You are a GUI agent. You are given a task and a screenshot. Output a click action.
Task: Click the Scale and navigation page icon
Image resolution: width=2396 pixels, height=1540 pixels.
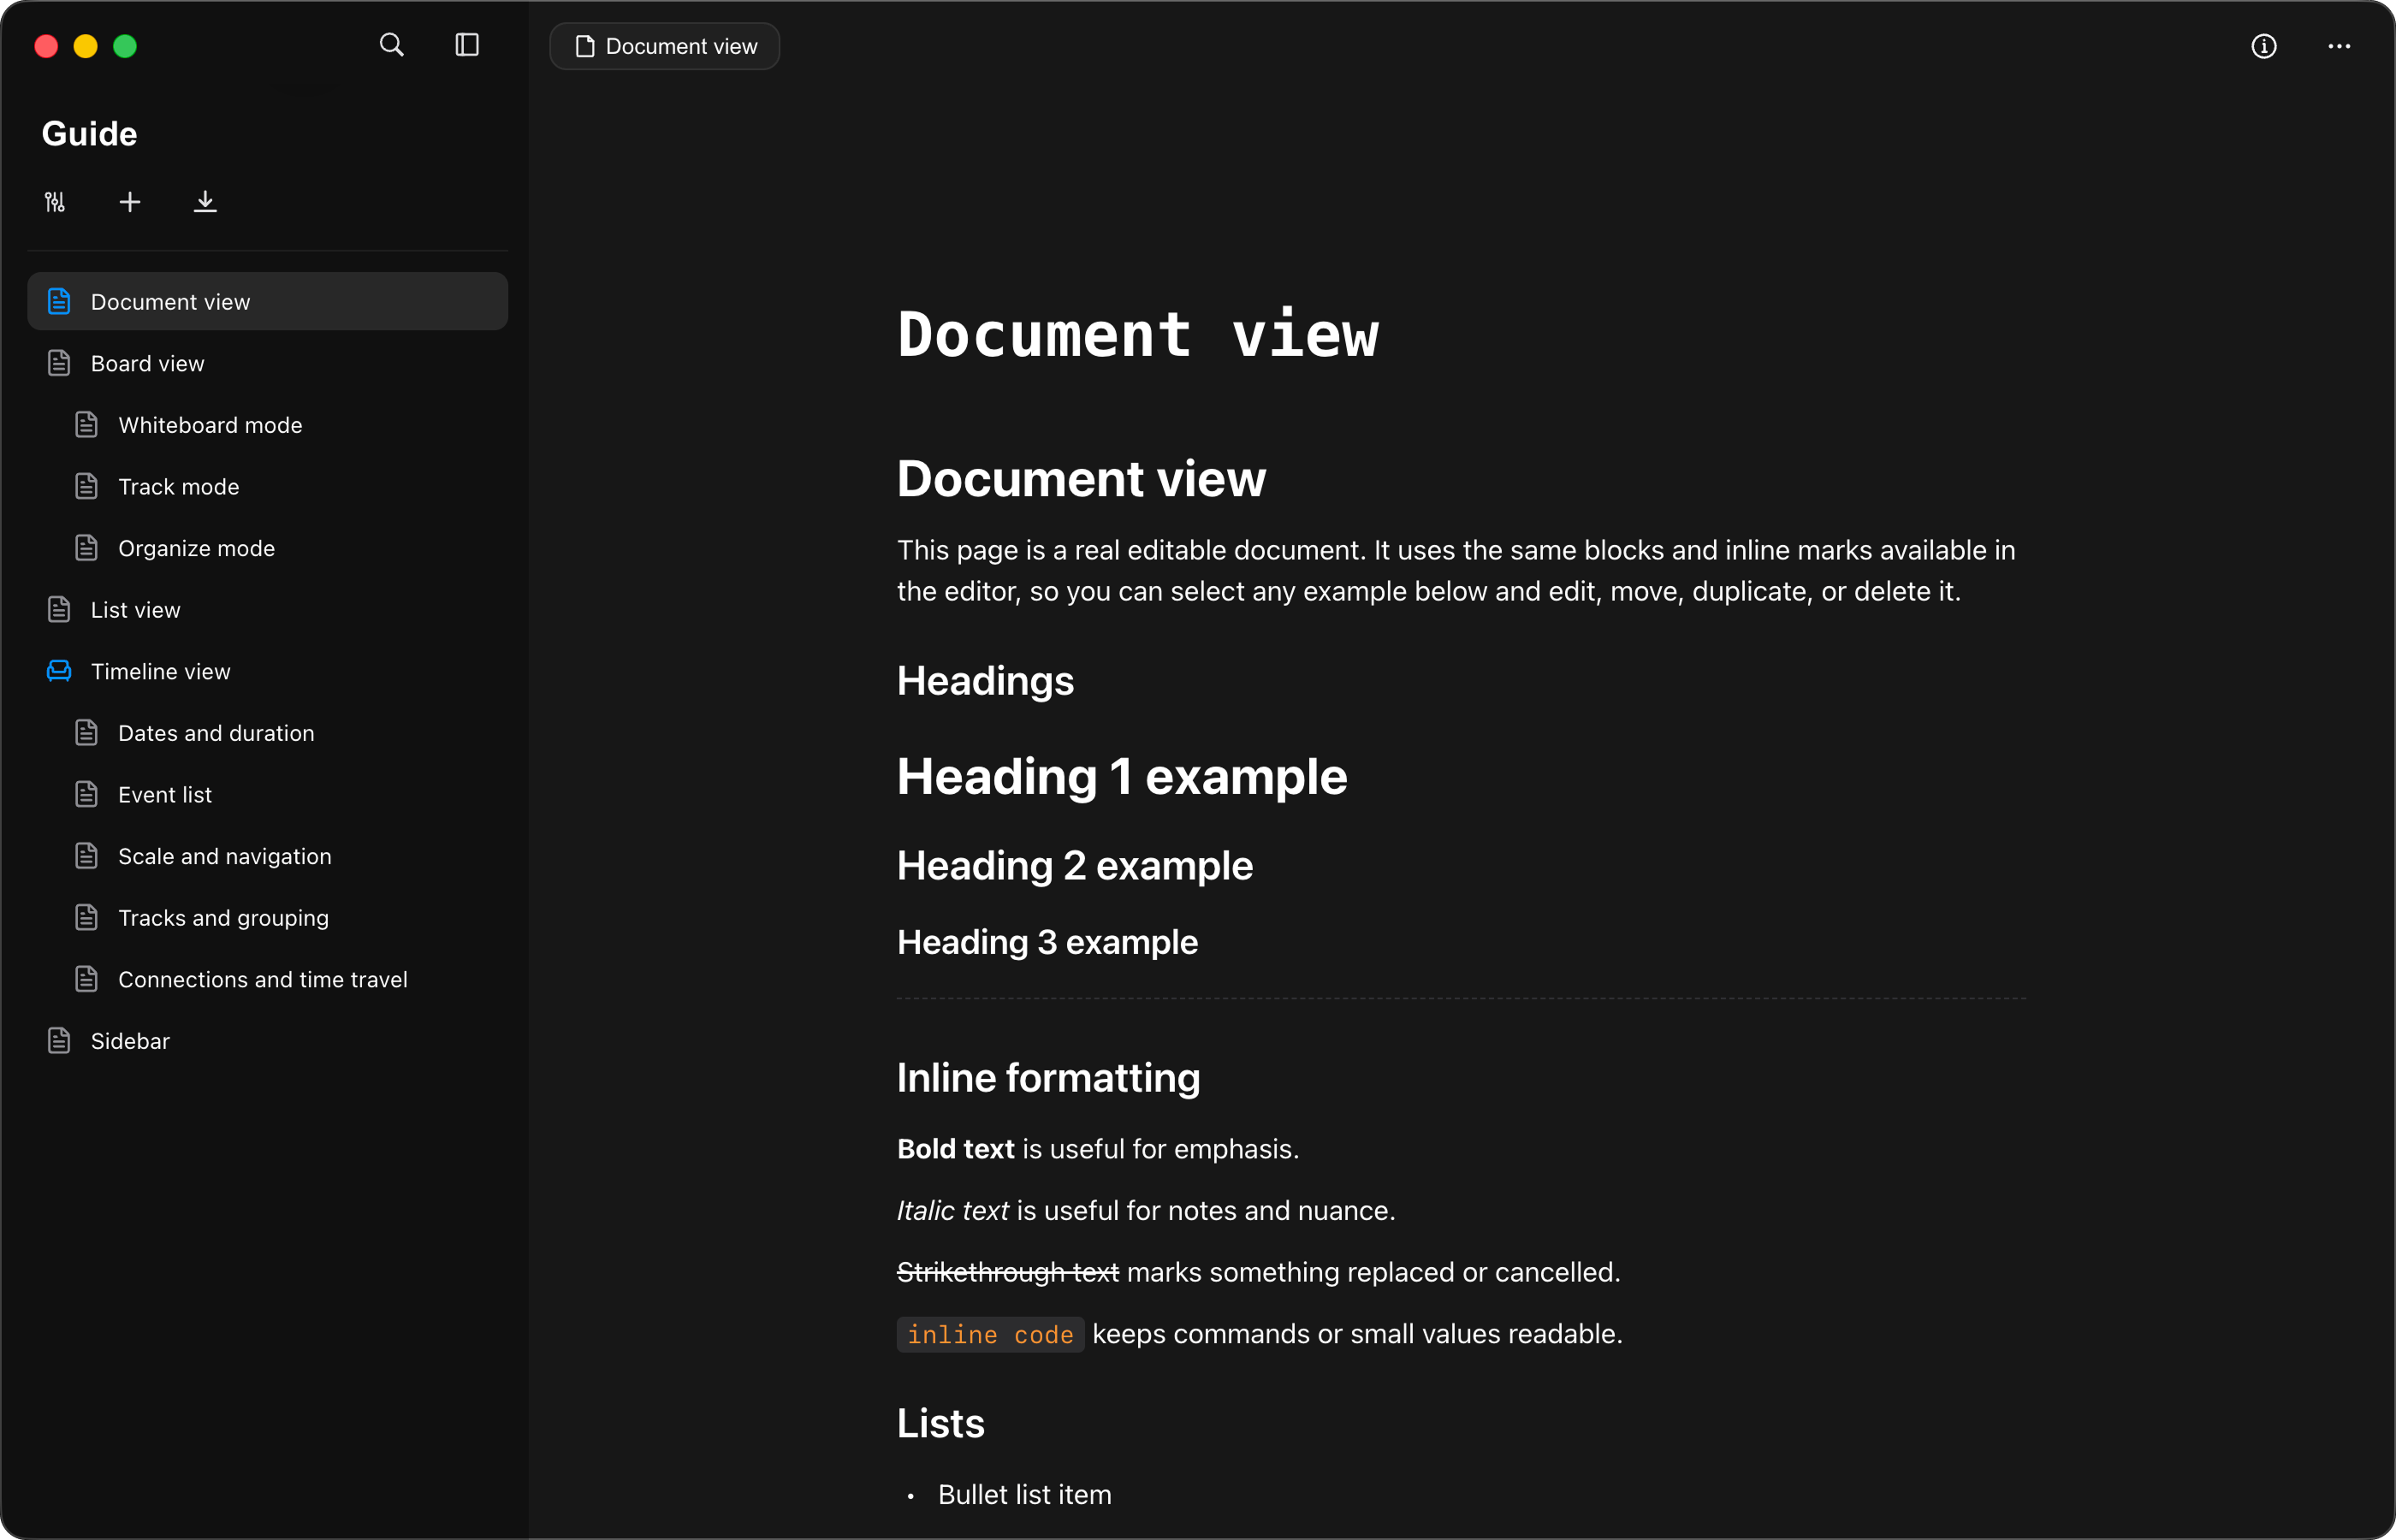point(87,856)
